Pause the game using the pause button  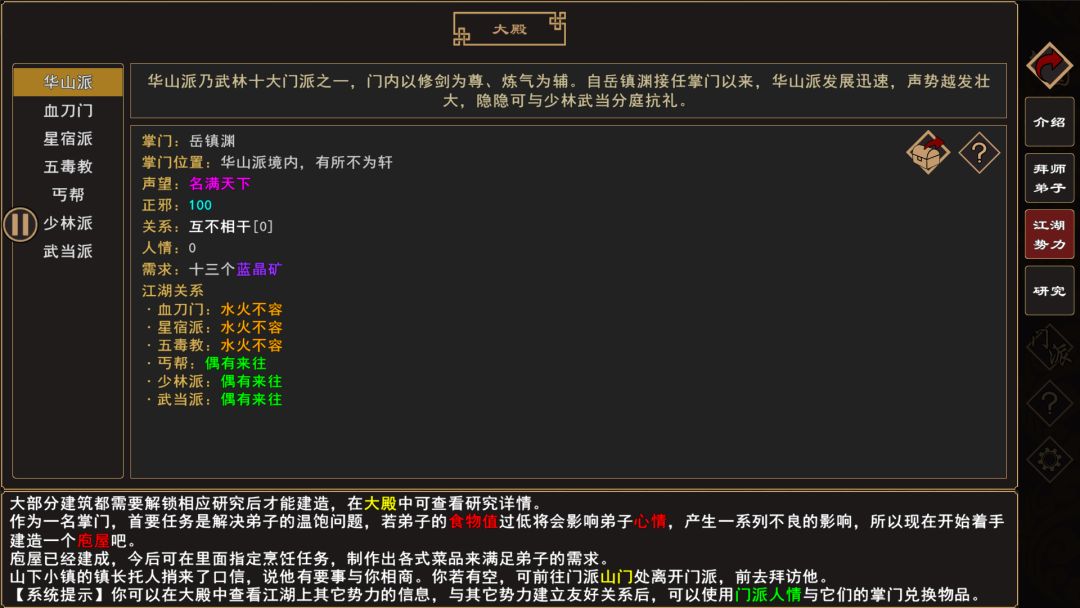(x=20, y=224)
